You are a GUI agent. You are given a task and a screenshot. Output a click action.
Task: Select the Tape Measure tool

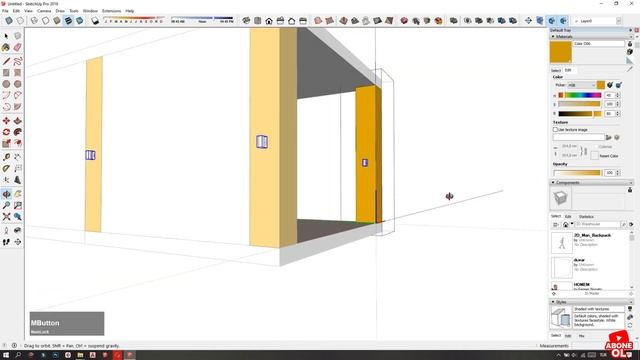coord(6,157)
